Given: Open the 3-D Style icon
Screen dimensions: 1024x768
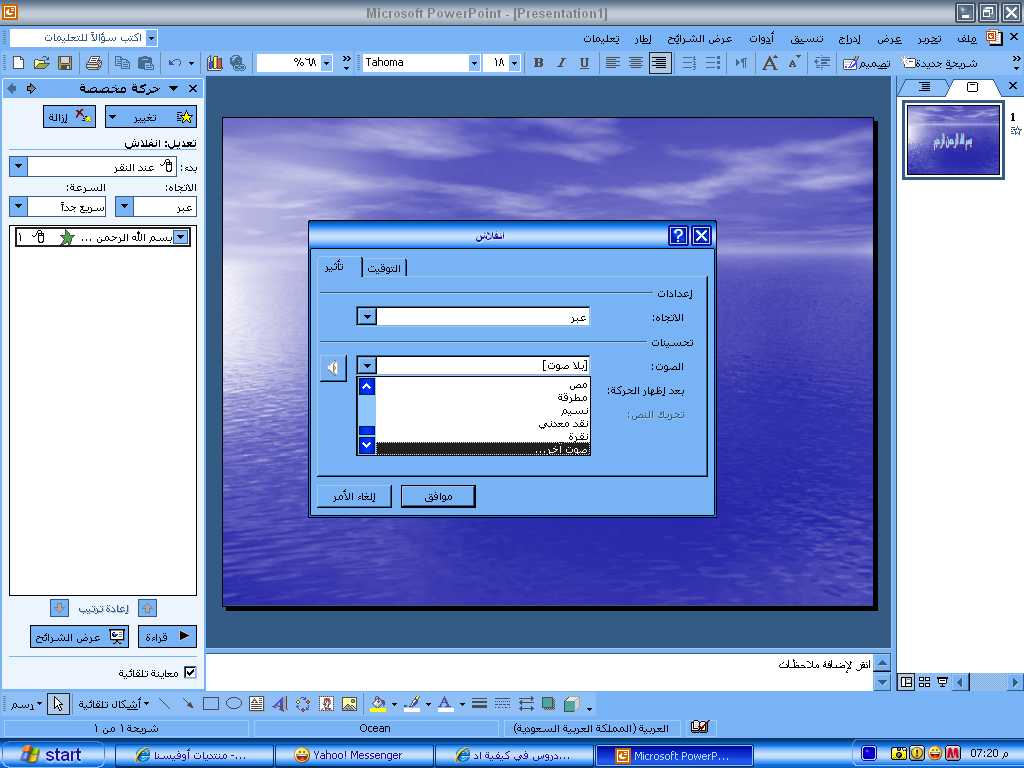Looking at the screenshot, I should pyautogui.click(x=571, y=704).
